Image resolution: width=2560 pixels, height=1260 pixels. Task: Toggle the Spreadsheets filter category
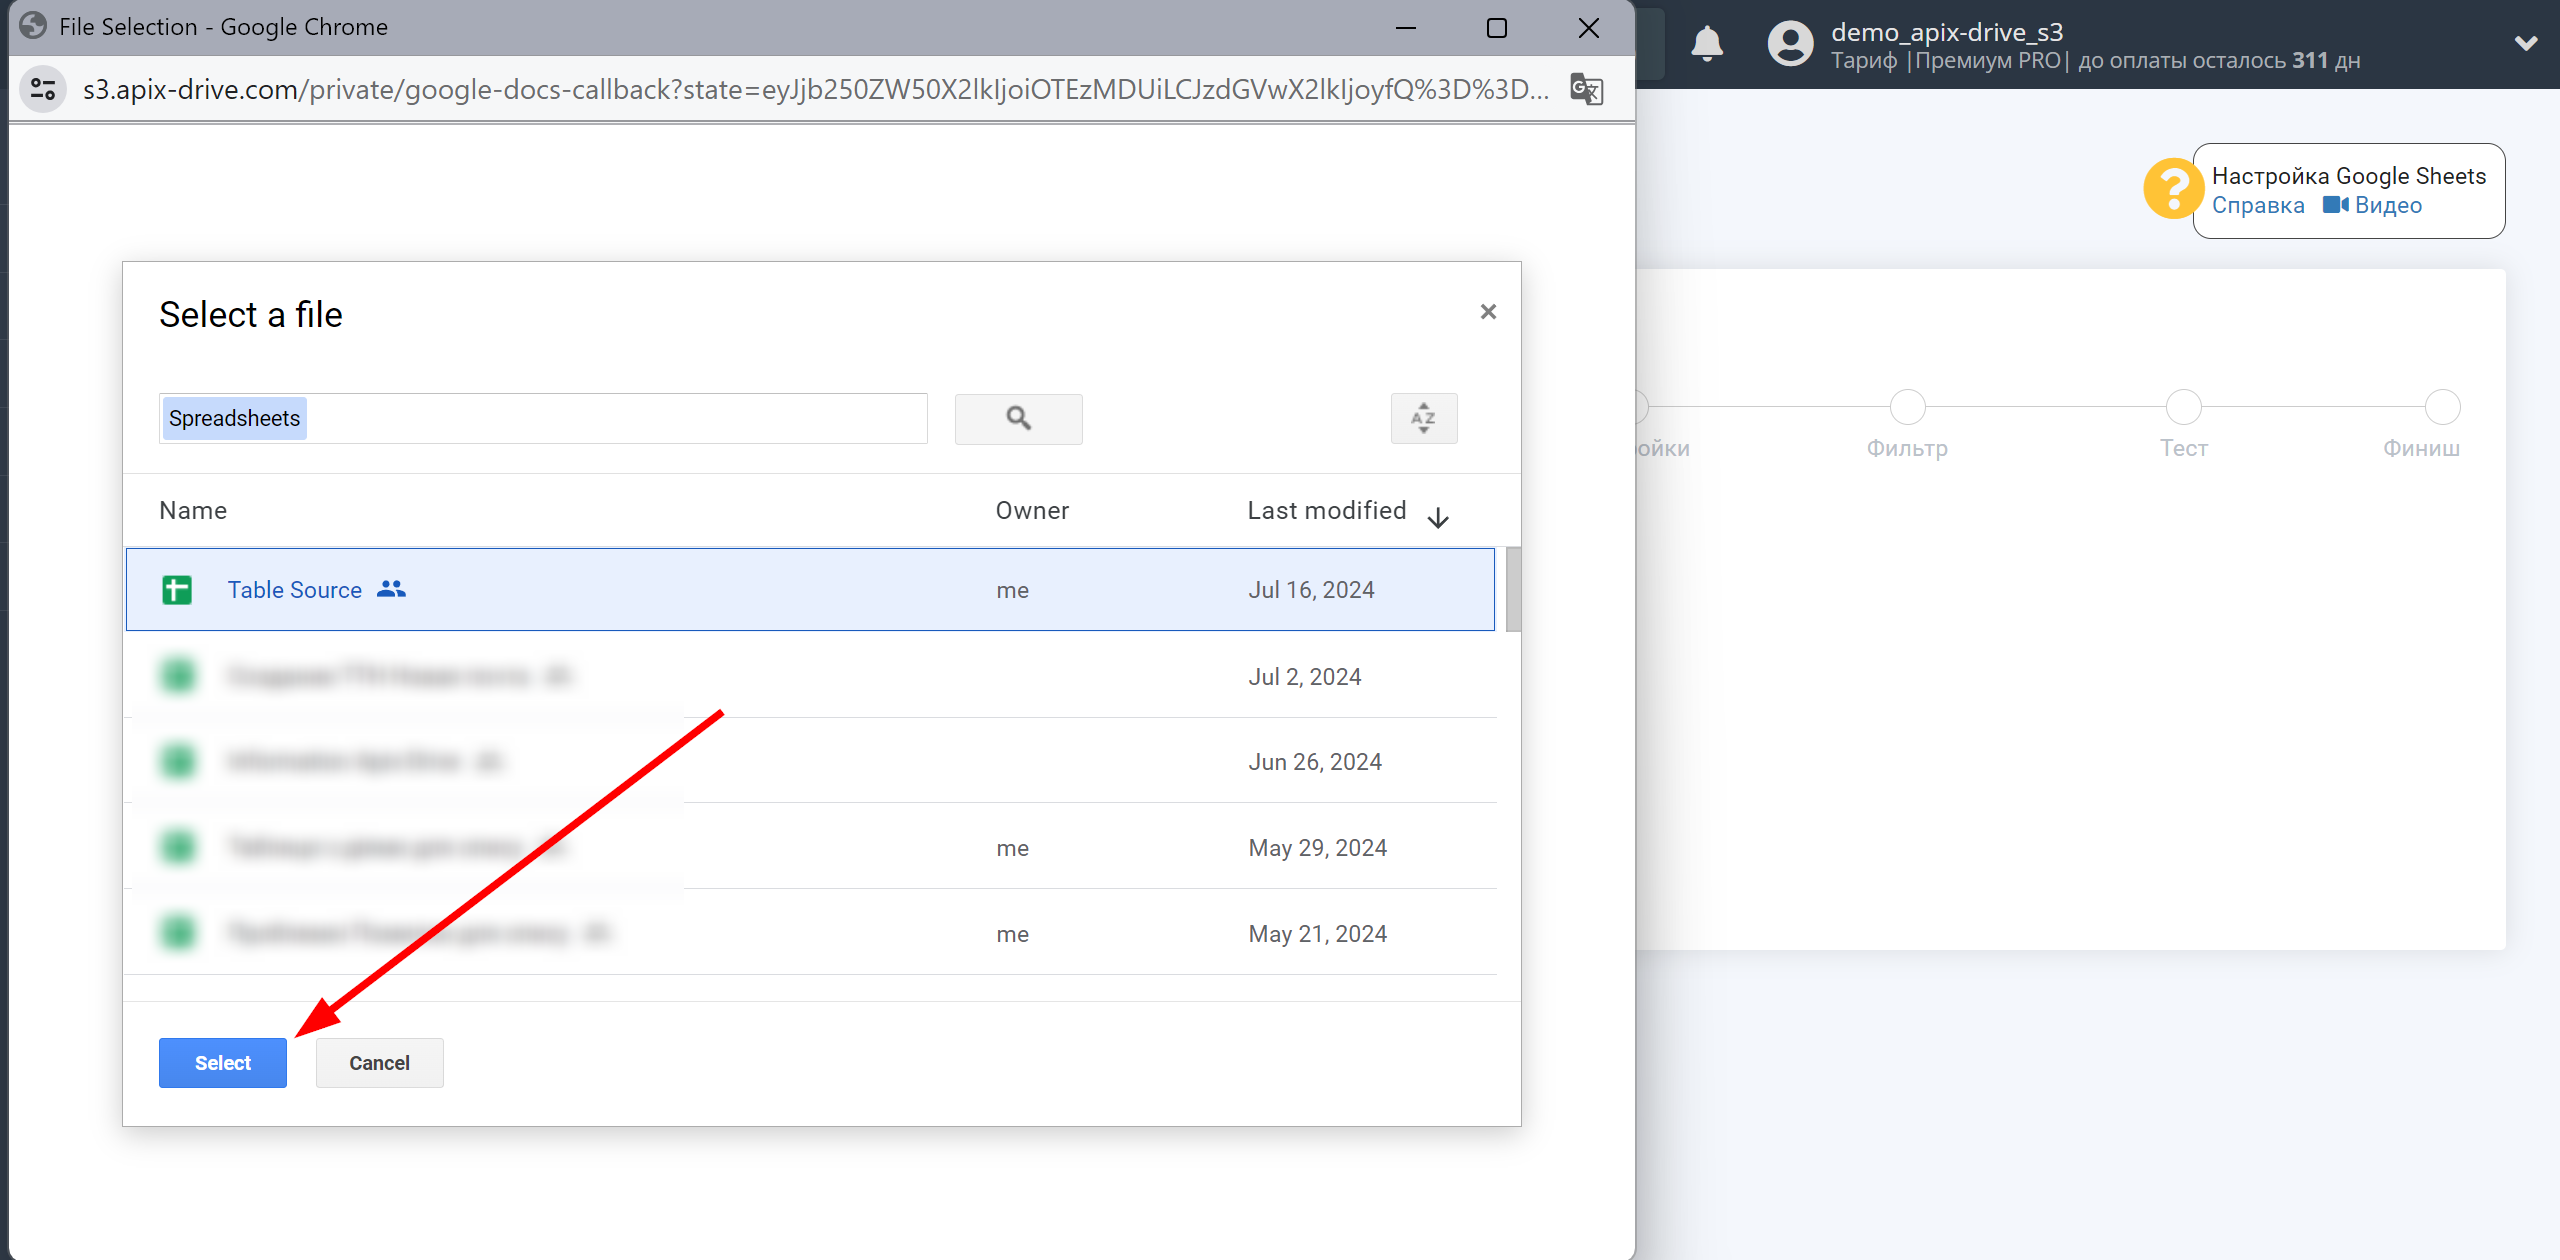(237, 416)
